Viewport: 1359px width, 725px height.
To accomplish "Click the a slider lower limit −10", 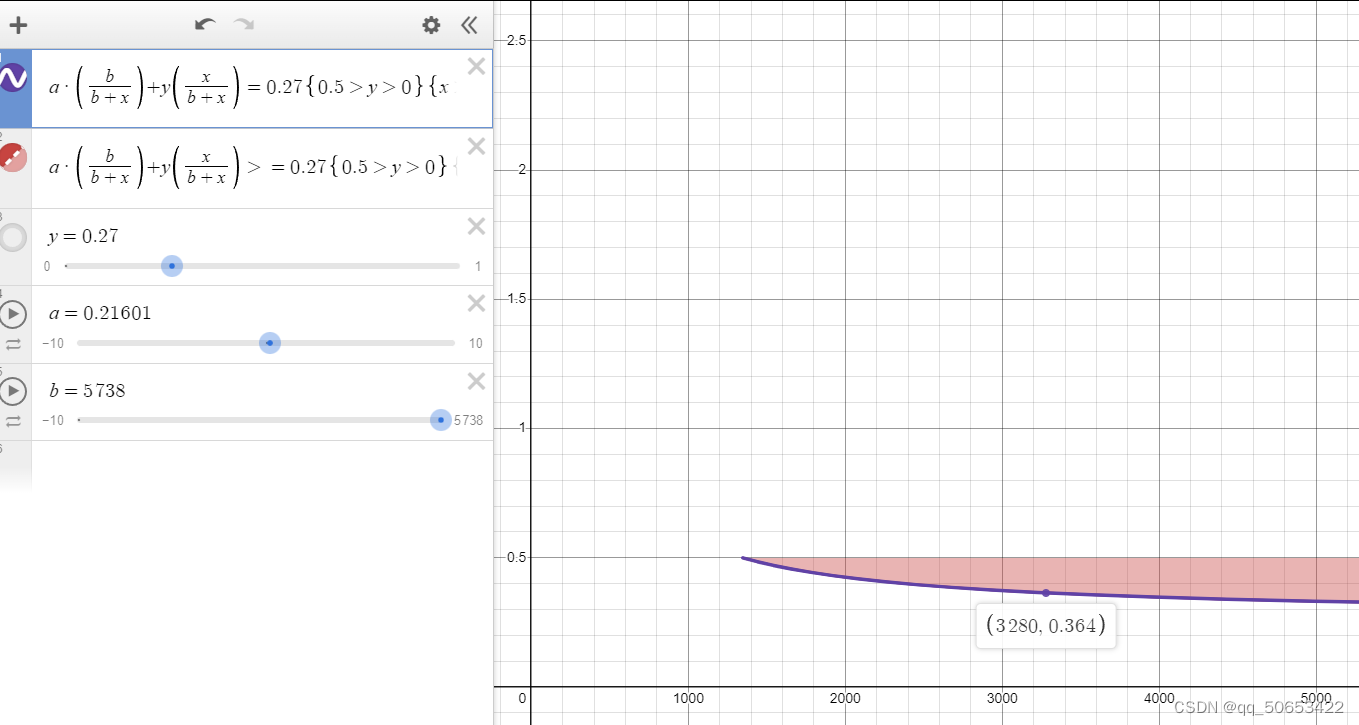I will [x=53, y=344].
